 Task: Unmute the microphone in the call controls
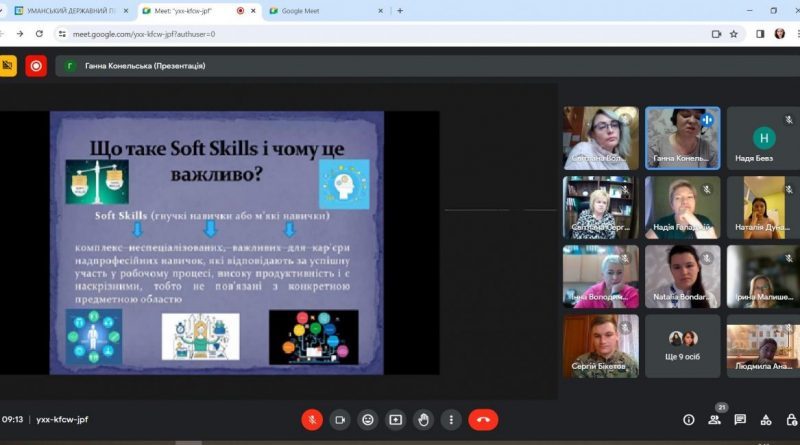pos(312,420)
